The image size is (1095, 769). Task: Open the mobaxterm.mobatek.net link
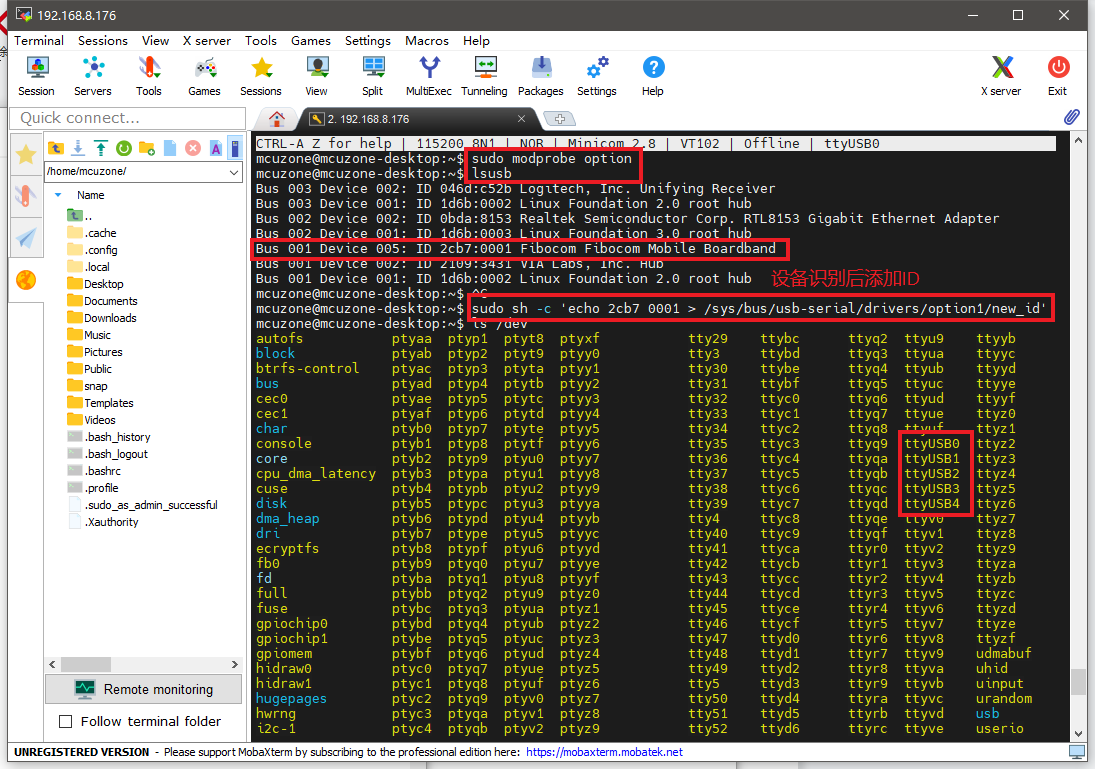(604, 752)
